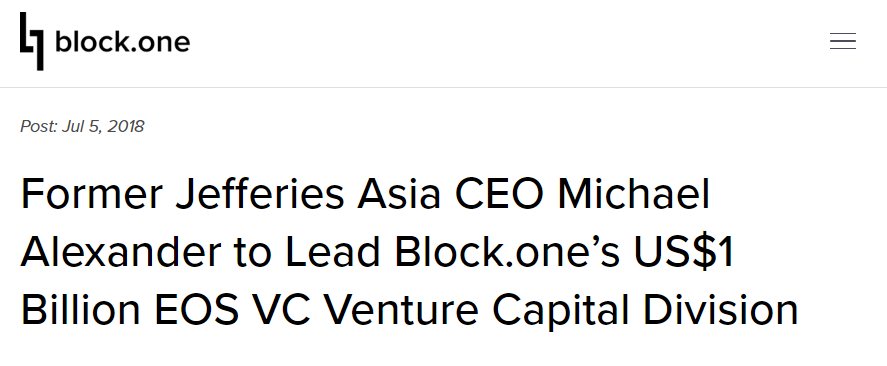Viewport: 887px width, 366px height.
Task: Click the word "Asia" in the headline
Action: coord(399,194)
